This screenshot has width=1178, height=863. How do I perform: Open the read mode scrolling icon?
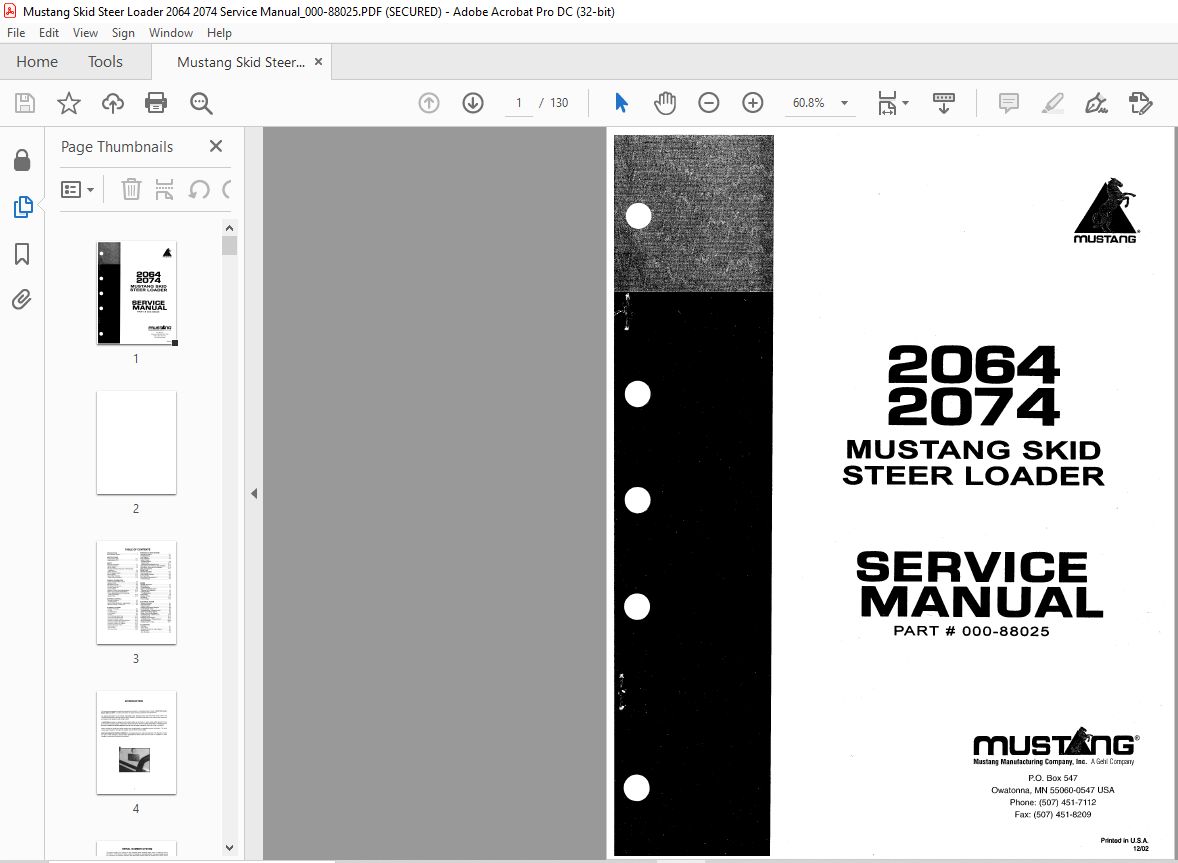[944, 103]
